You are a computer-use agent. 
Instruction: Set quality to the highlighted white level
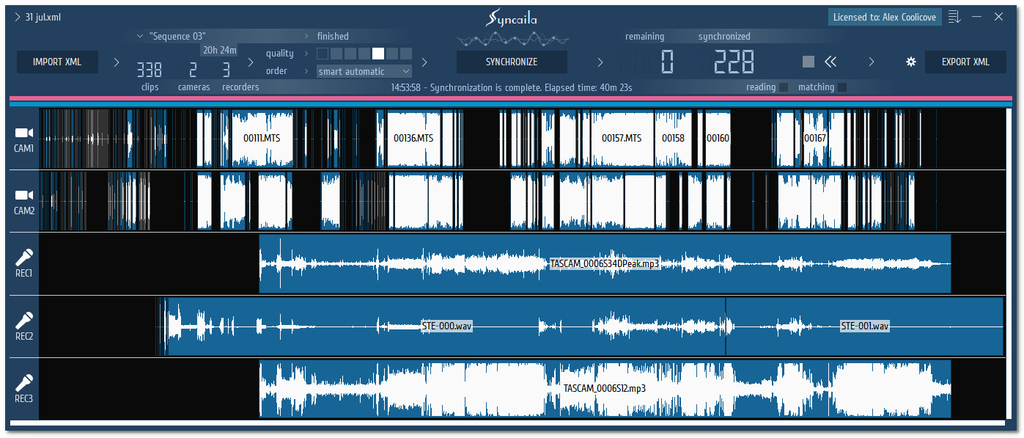pyautogui.click(x=378, y=53)
